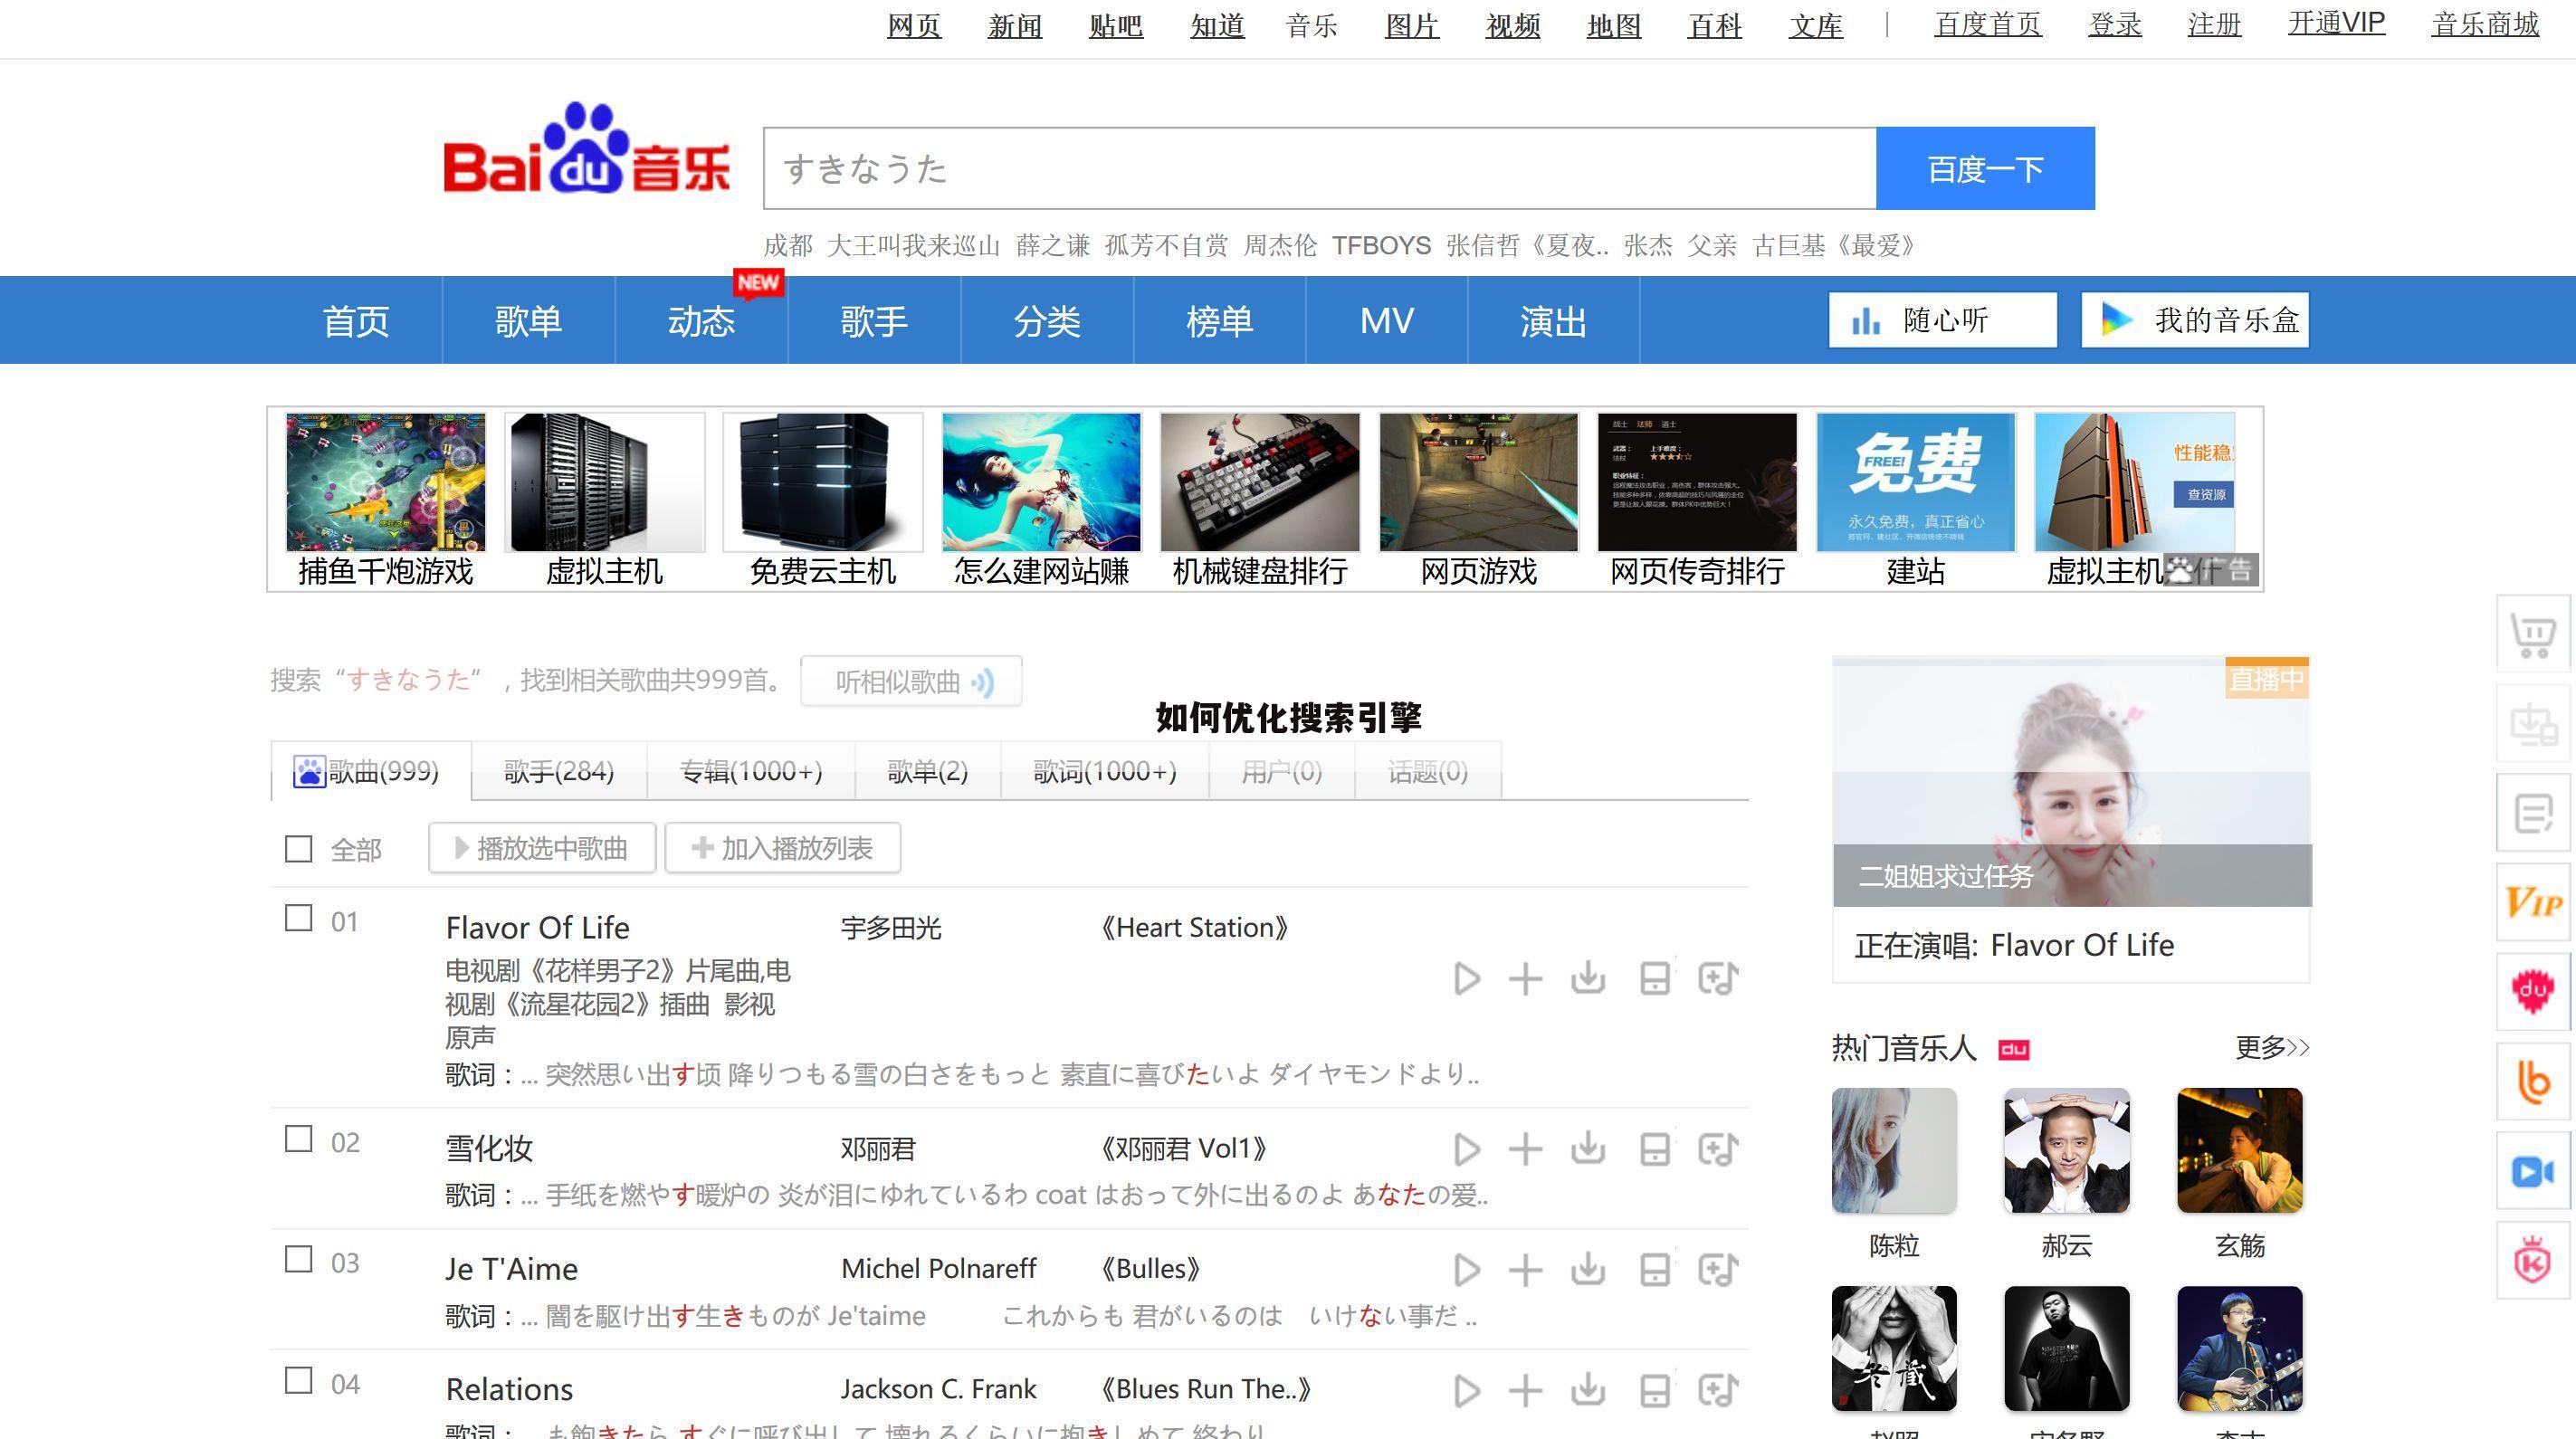This screenshot has height=1439, width=2576.
Task: Add Je T'Aime to playlist
Action: [1525, 1270]
